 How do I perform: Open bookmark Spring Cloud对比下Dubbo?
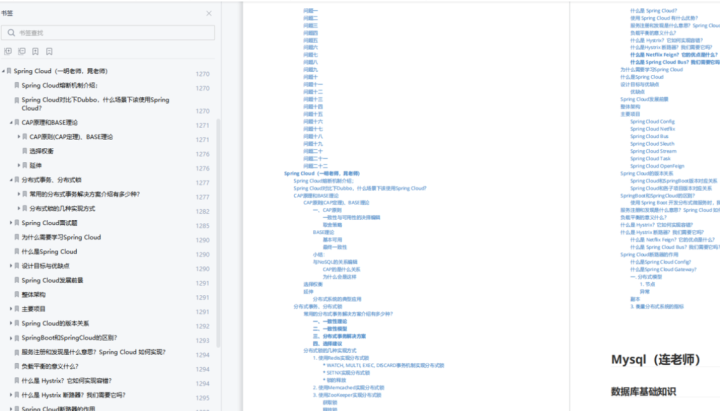[95, 104]
